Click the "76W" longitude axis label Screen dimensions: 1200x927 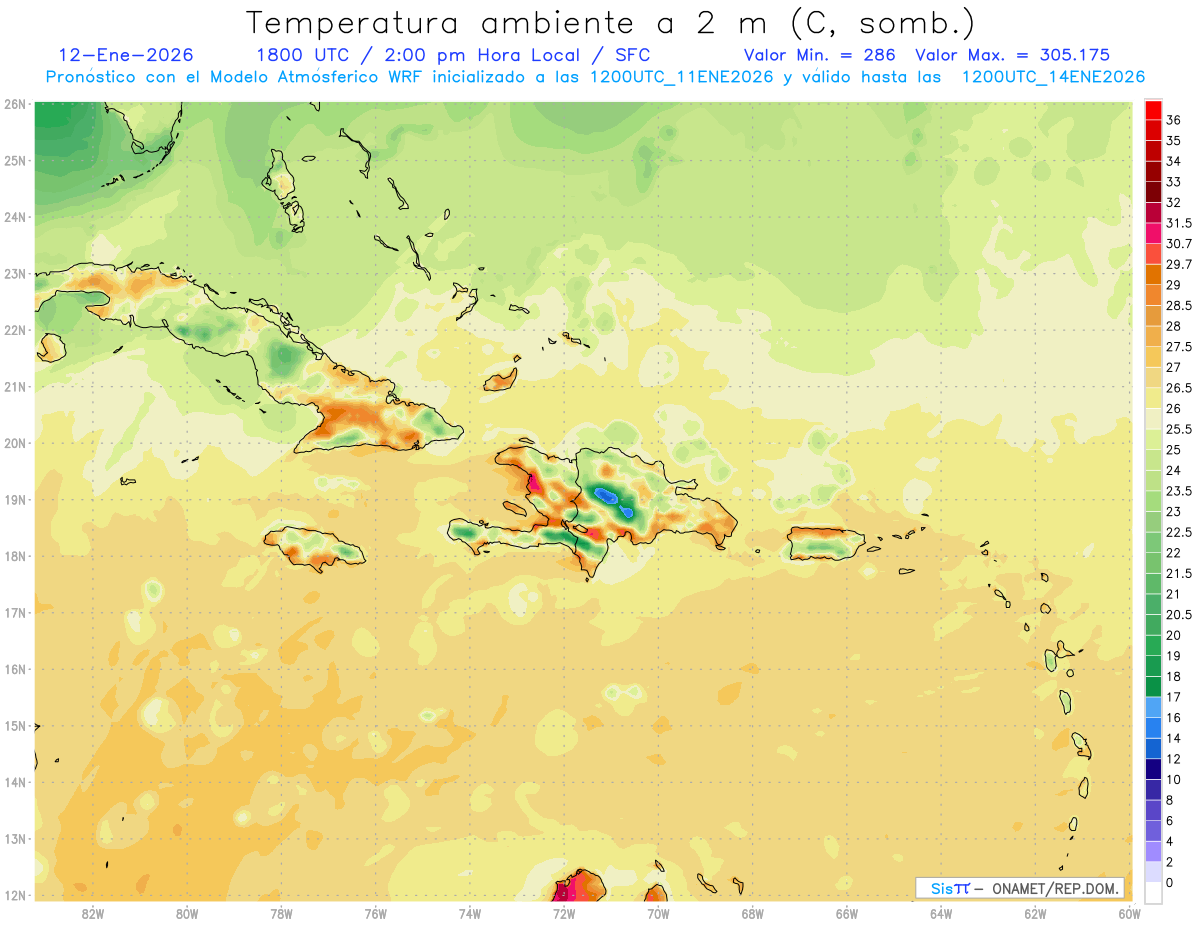(x=375, y=913)
